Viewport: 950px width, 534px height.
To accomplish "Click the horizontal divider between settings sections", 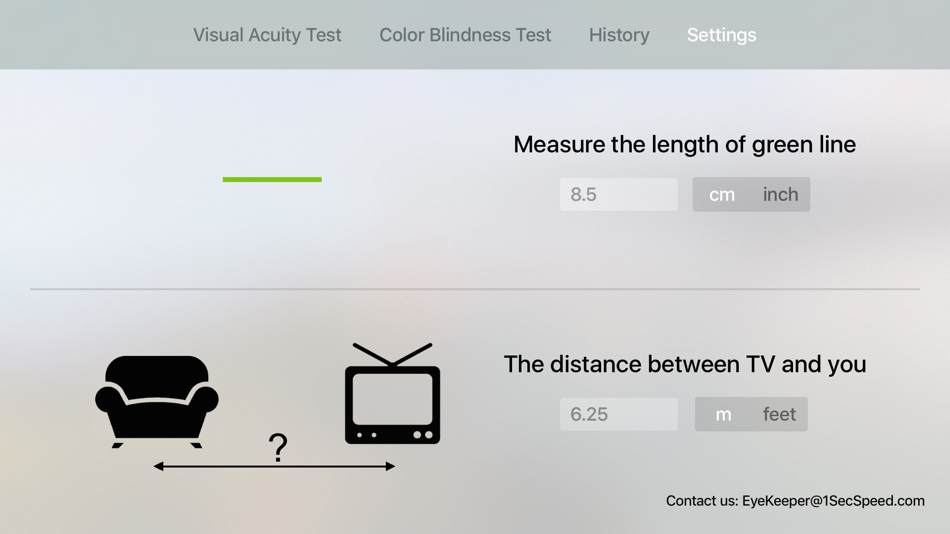I will (x=475, y=289).
